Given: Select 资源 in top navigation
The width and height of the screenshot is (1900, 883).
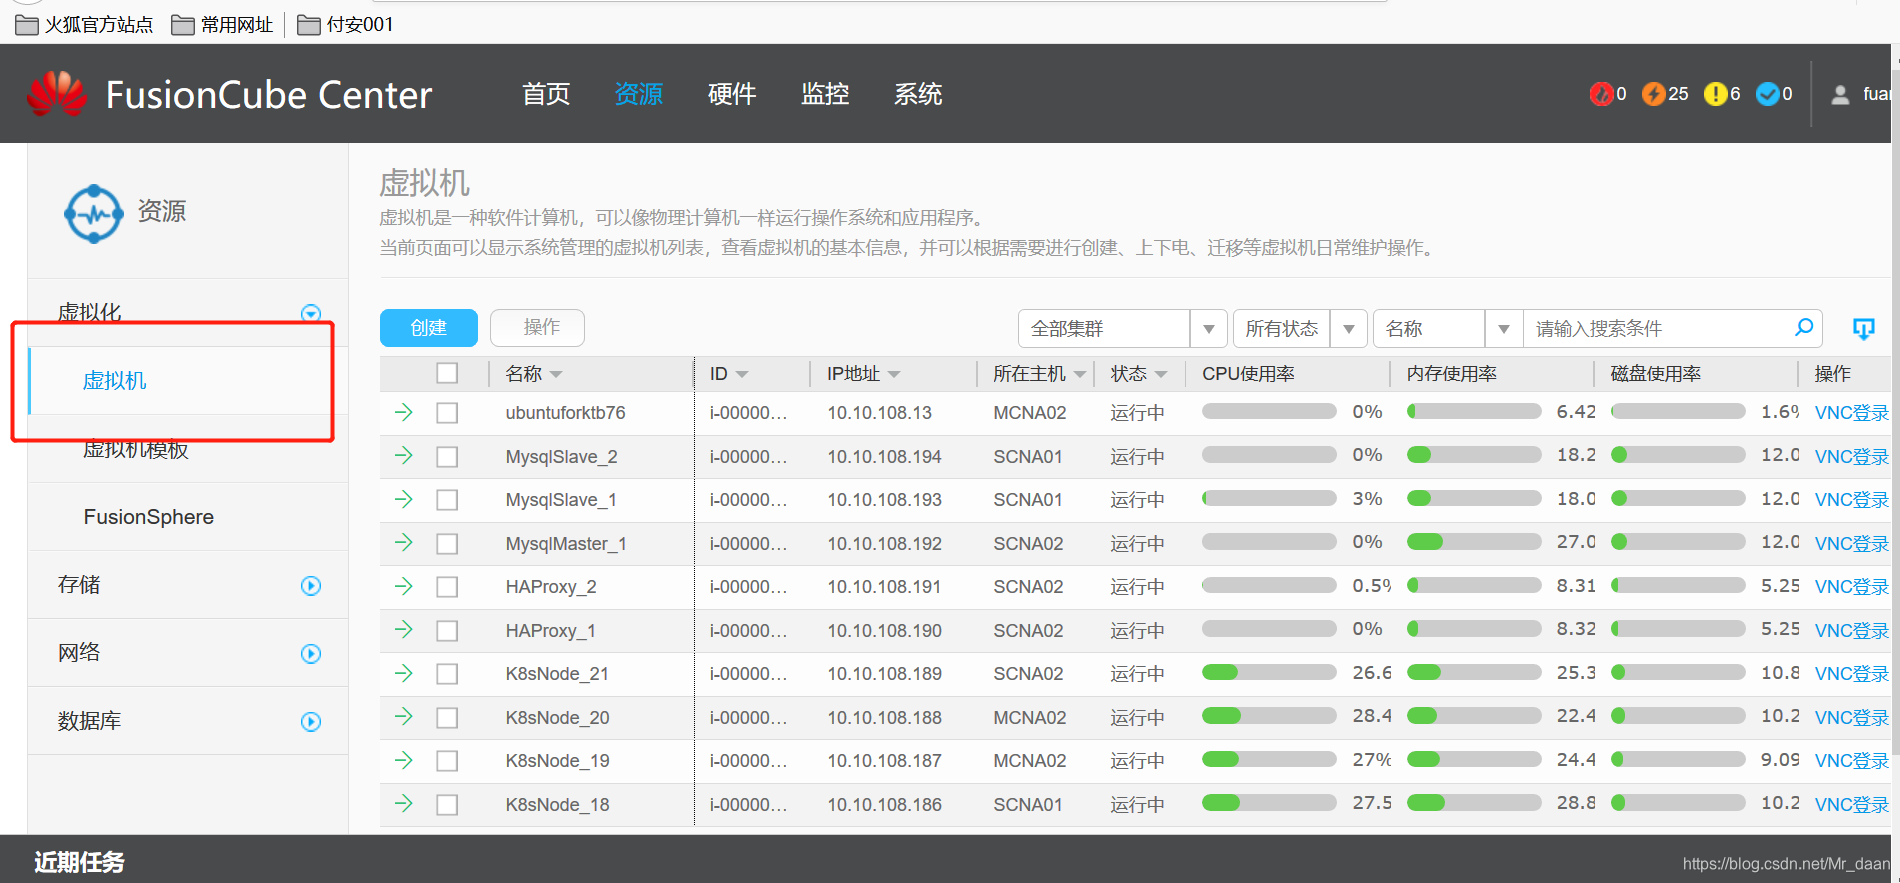Looking at the screenshot, I should 639,94.
